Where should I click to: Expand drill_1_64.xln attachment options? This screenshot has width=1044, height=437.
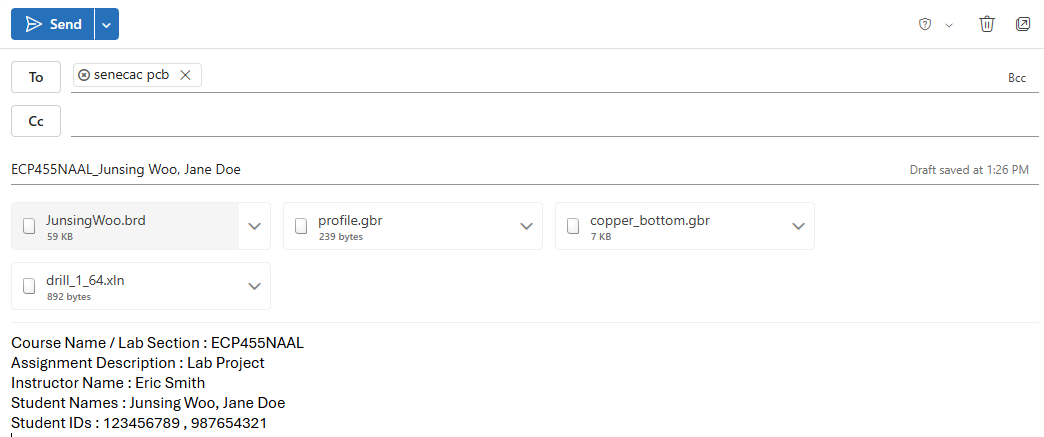[254, 287]
